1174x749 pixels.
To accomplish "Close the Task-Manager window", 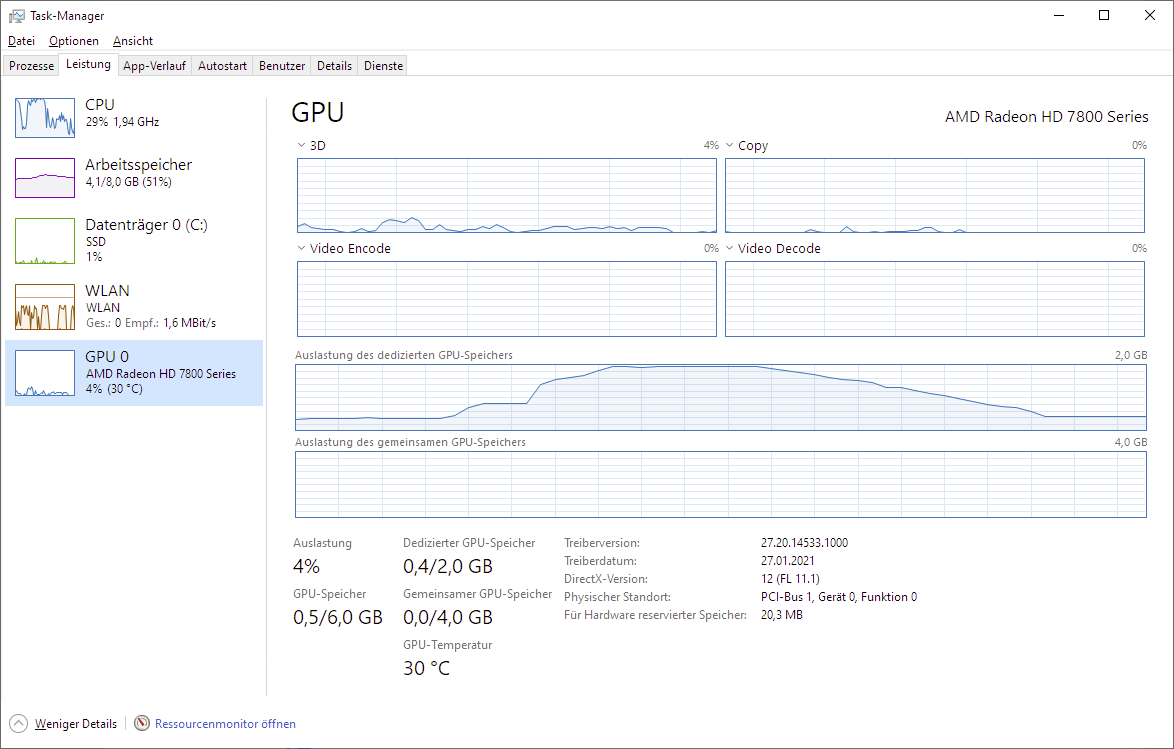I will pos(1150,16).
